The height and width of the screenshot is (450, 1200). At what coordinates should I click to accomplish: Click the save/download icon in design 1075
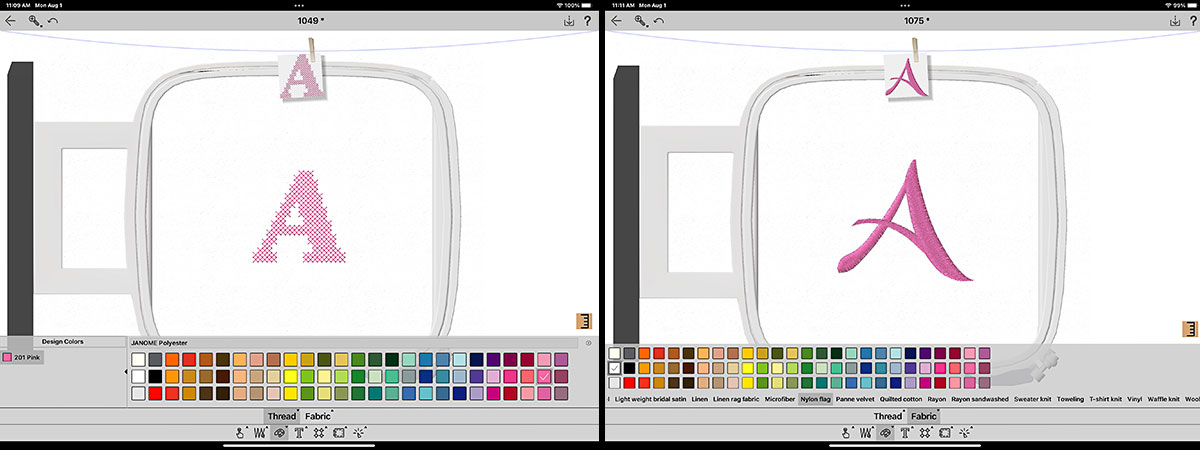click(1169, 20)
